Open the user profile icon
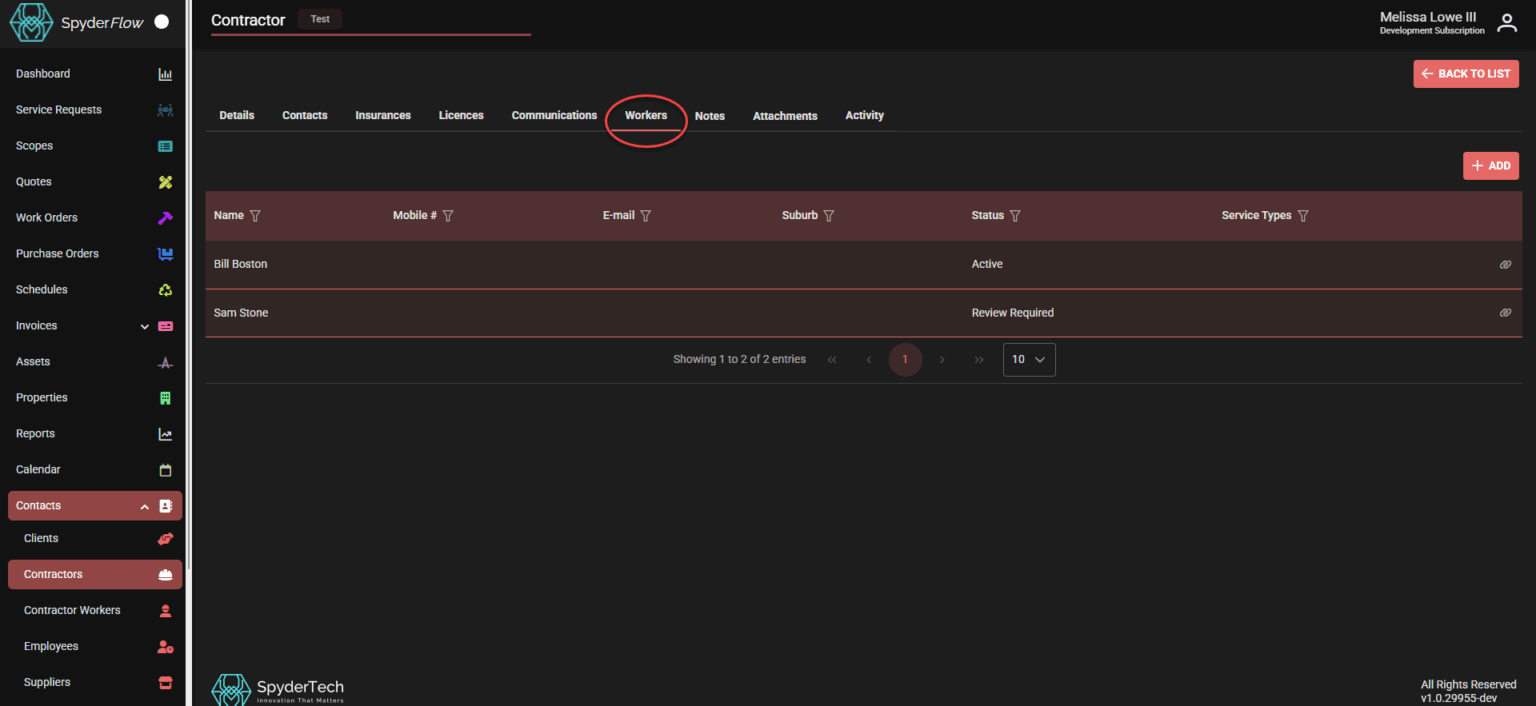The image size is (1536, 706). click(1506, 23)
